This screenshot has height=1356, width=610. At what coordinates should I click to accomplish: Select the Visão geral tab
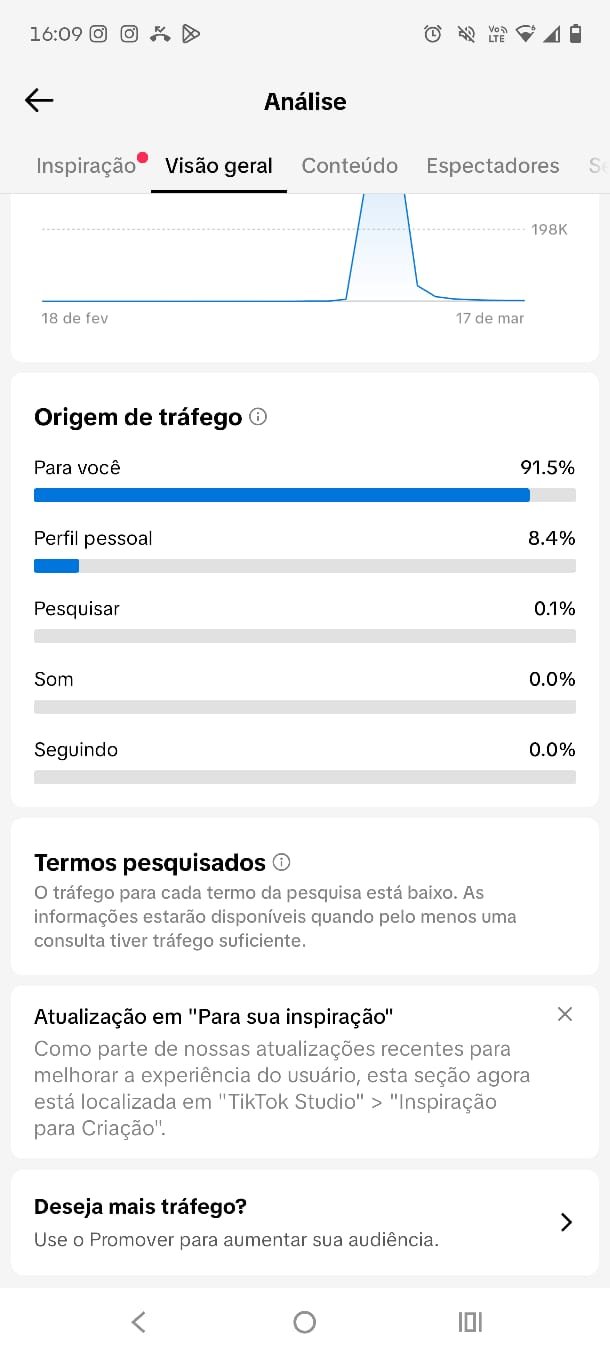pos(219,166)
